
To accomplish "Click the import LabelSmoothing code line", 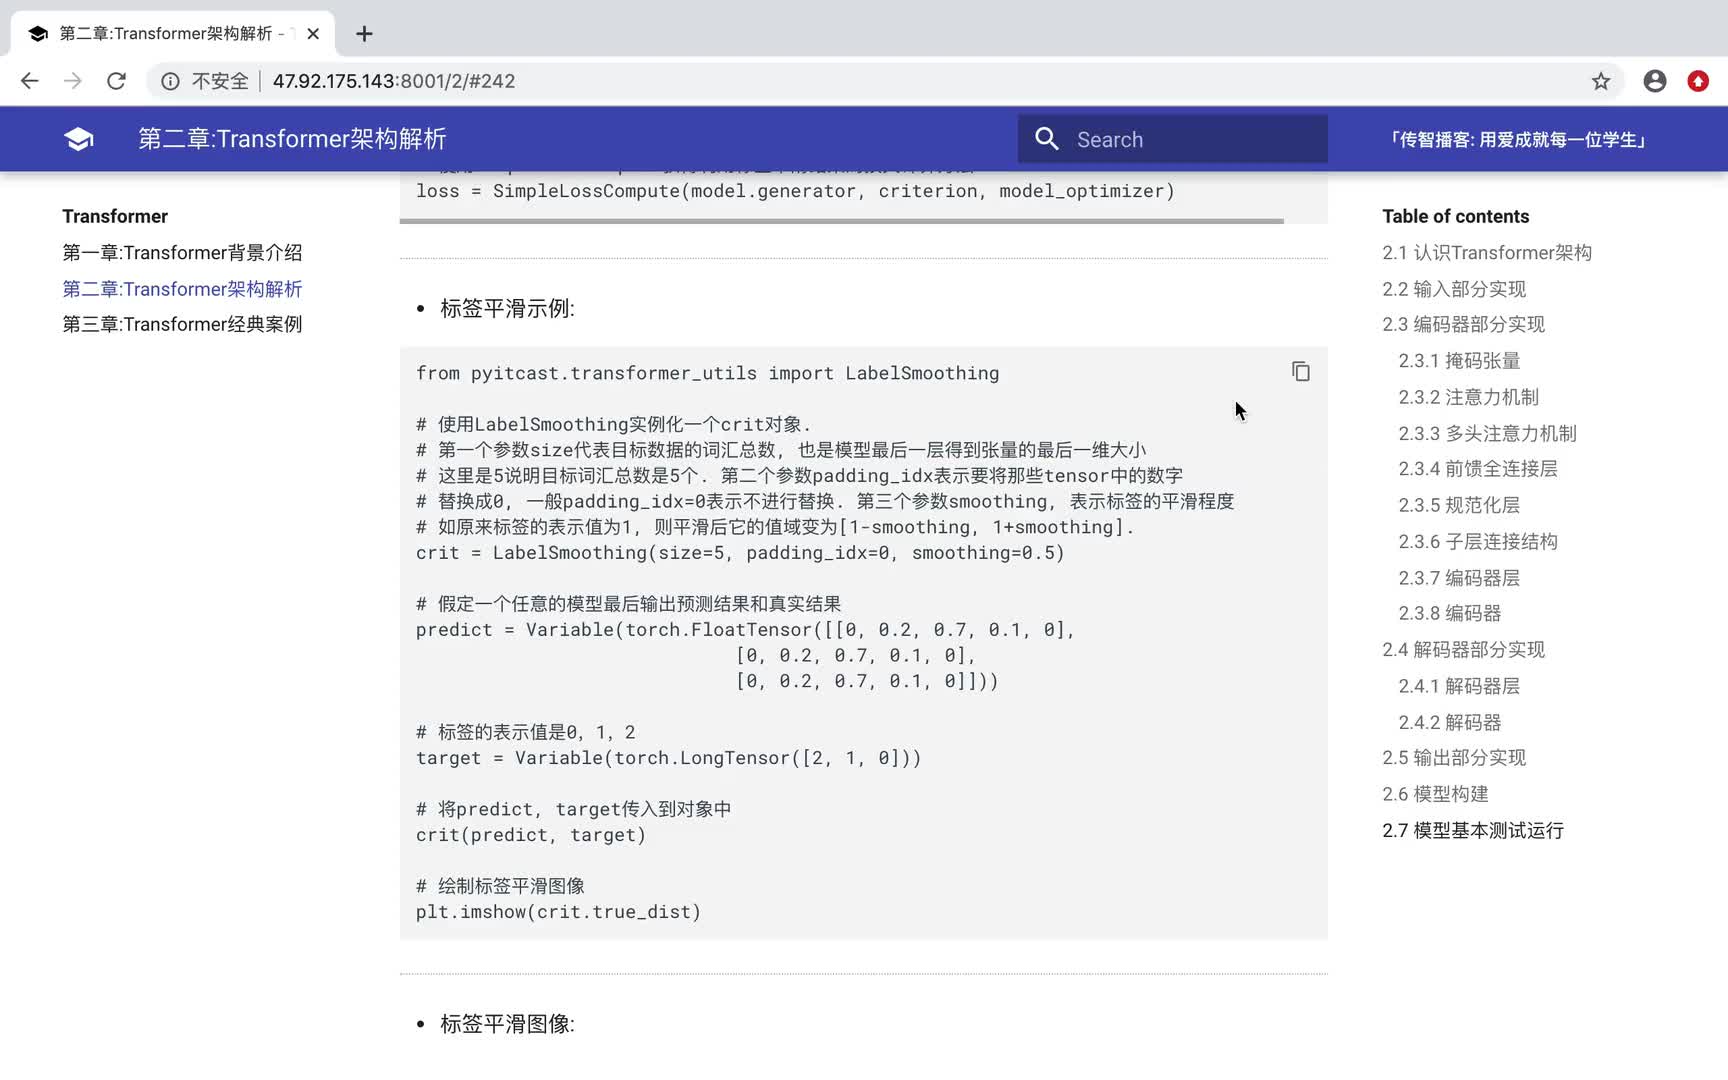I will 707,373.
